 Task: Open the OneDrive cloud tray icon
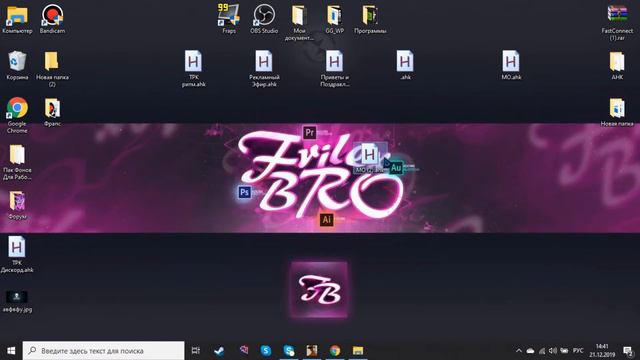coord(530,351)
